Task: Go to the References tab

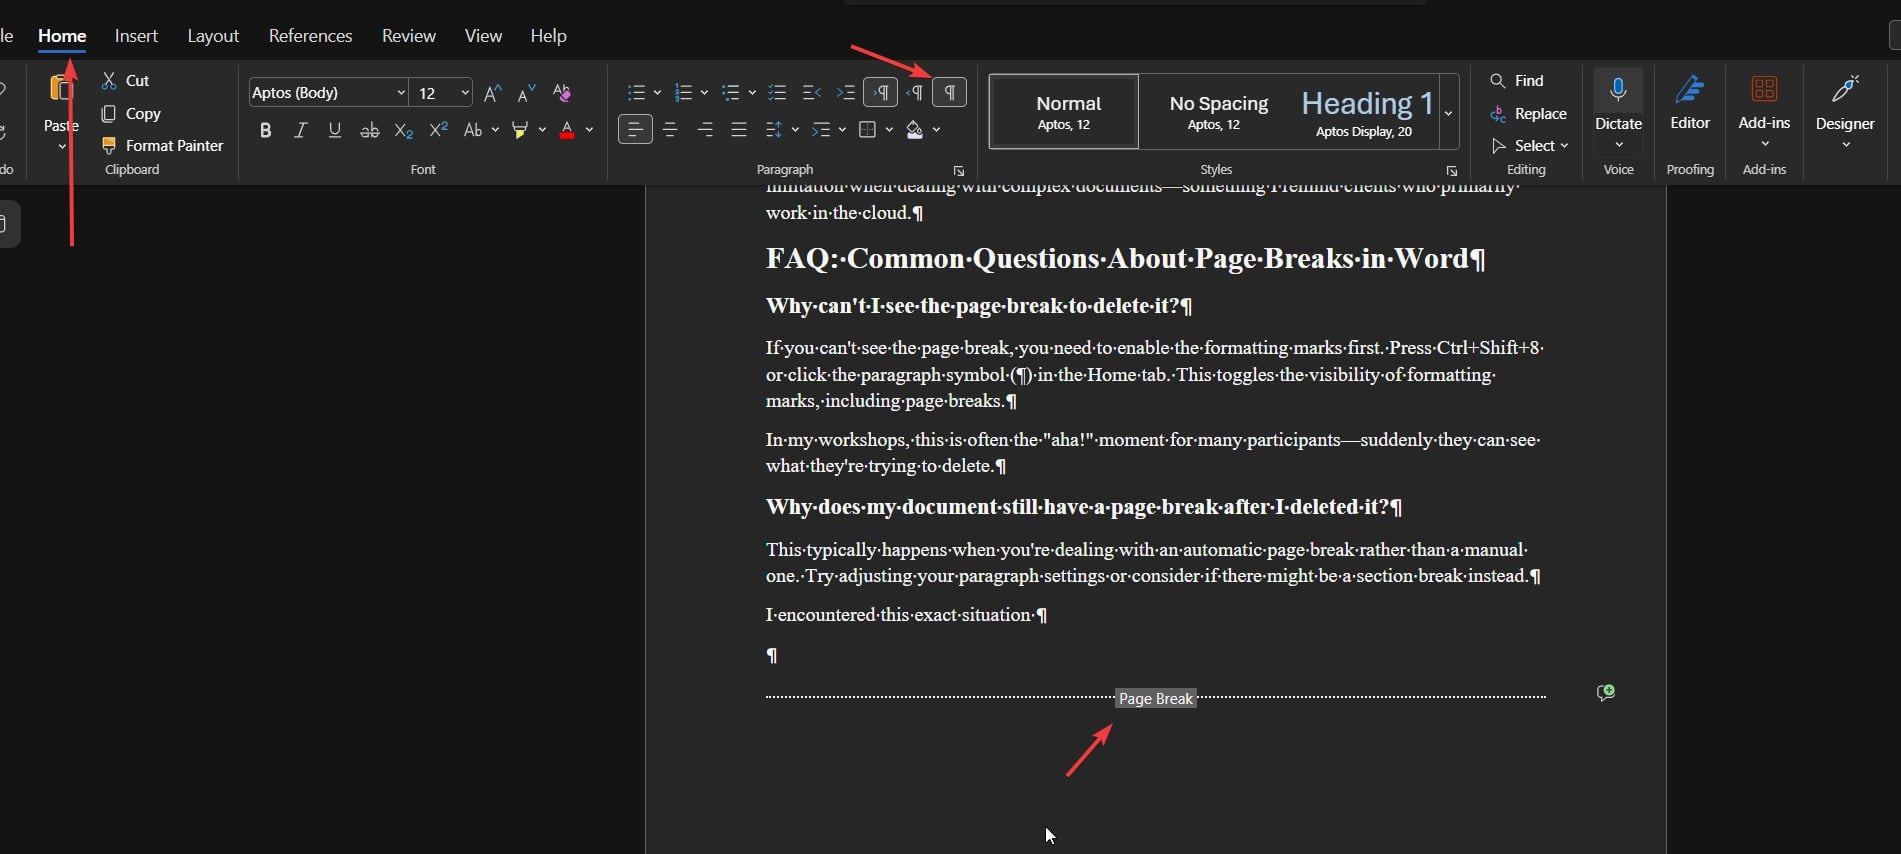Action: click(310, 36)
